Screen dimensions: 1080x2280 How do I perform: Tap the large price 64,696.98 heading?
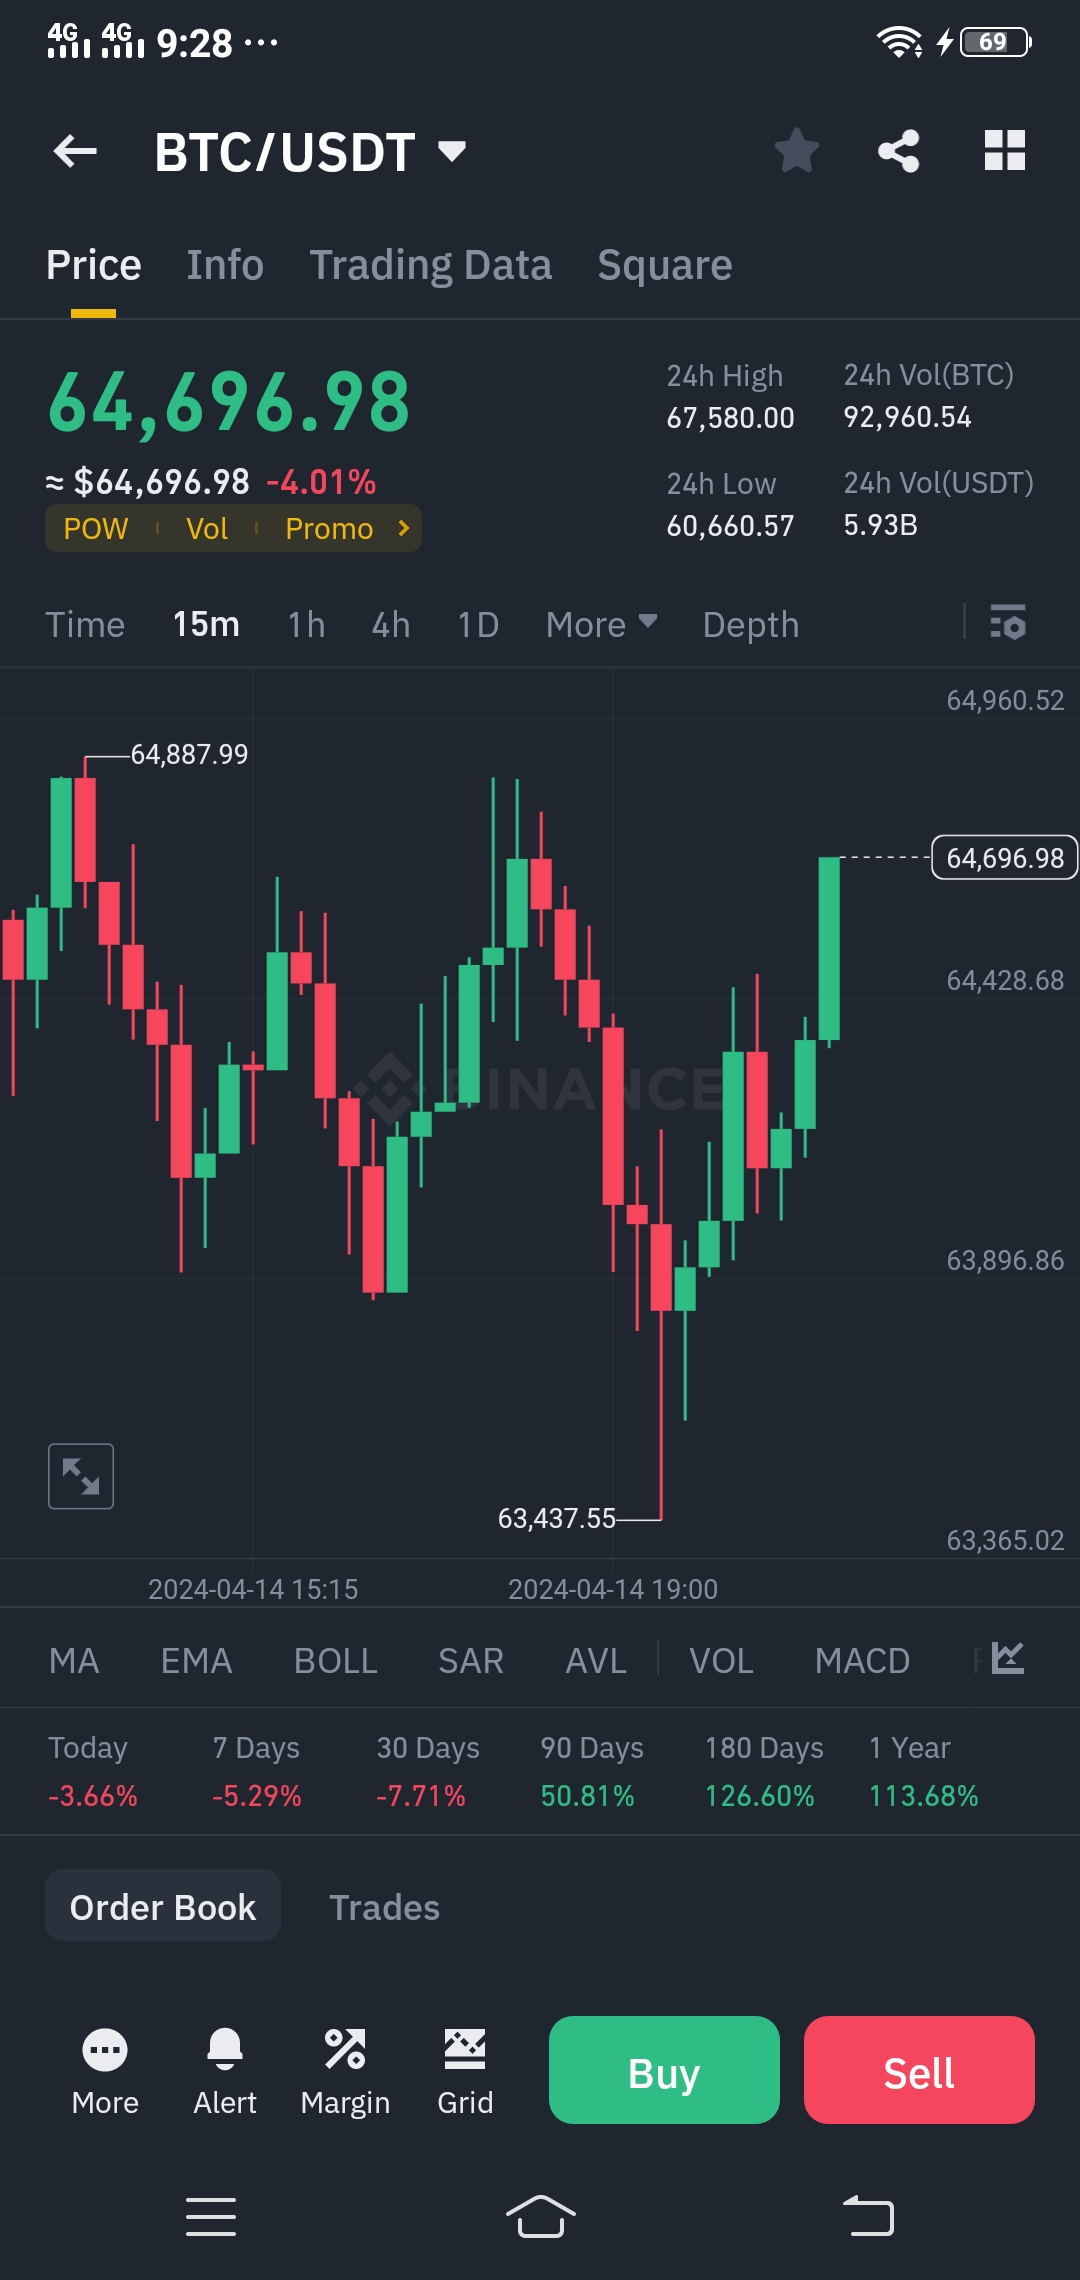point(229,402)
